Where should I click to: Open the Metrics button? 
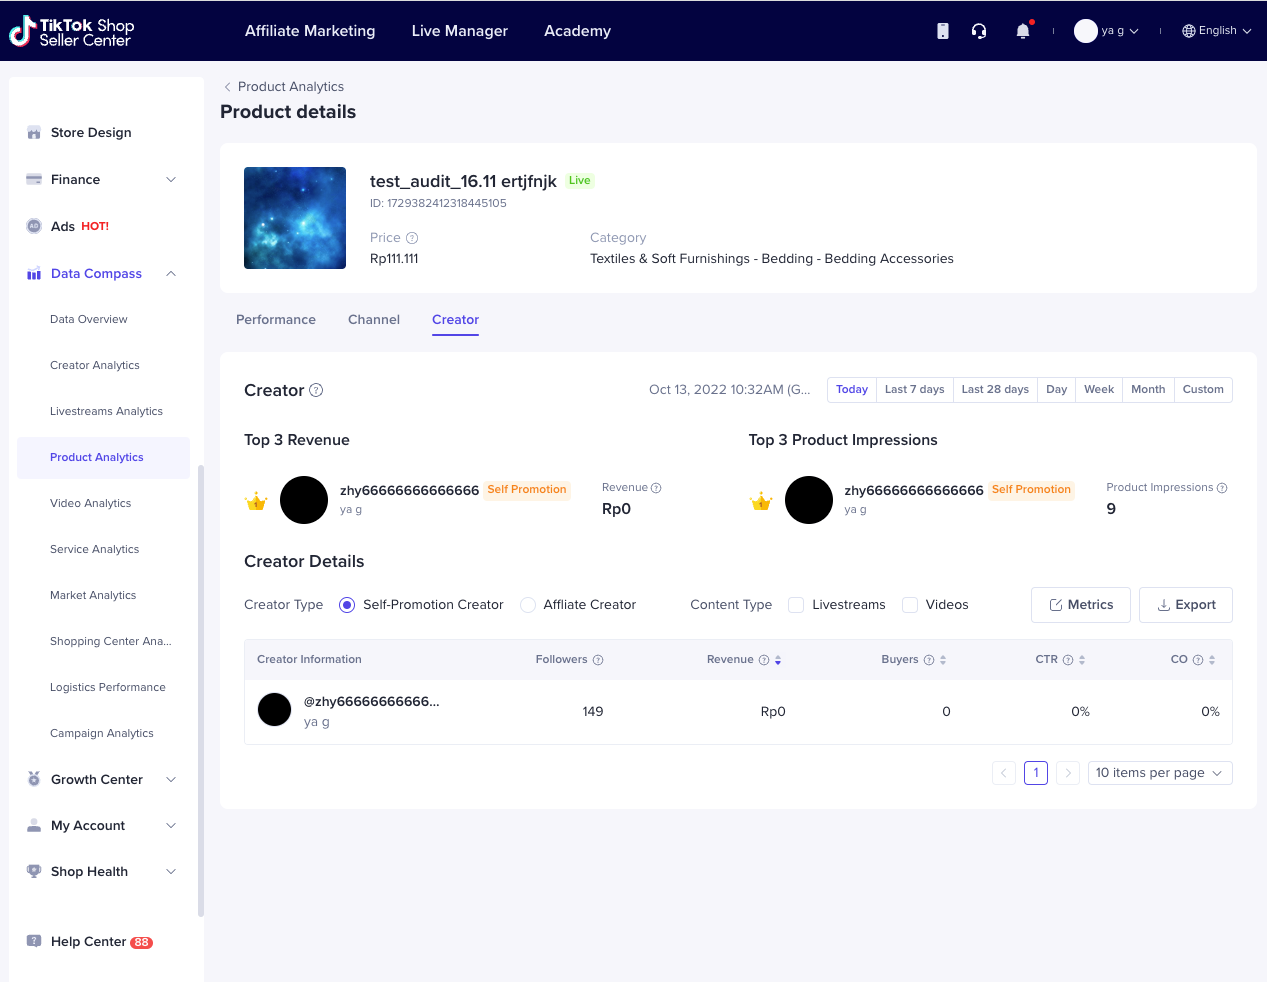pyautogui.click(x=1080, y=605)
